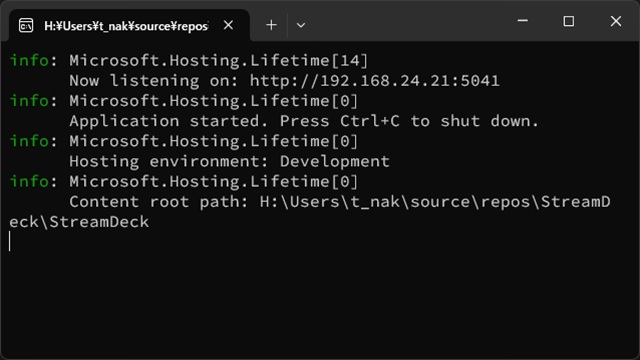Close the terminal window
Screen dimensions: 640x360
(x=616, y=21)
